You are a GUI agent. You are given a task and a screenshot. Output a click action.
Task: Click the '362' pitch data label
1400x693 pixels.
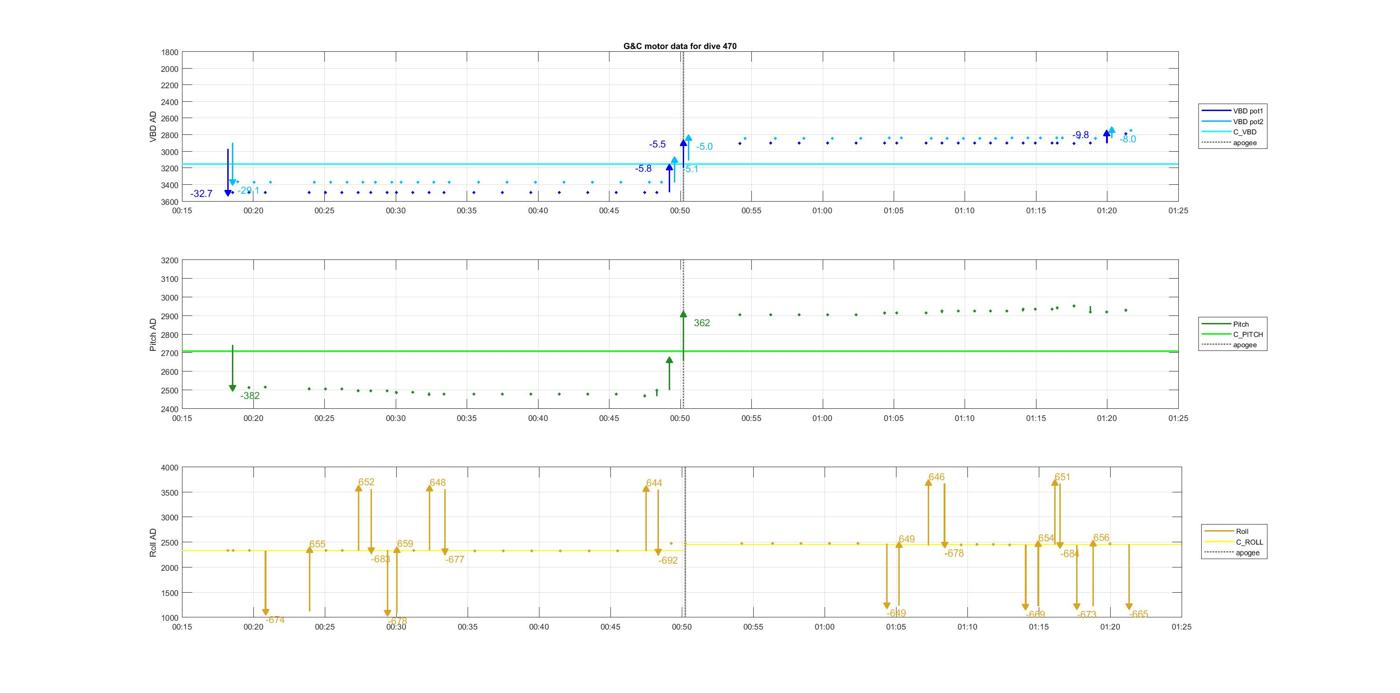[702, 323]
